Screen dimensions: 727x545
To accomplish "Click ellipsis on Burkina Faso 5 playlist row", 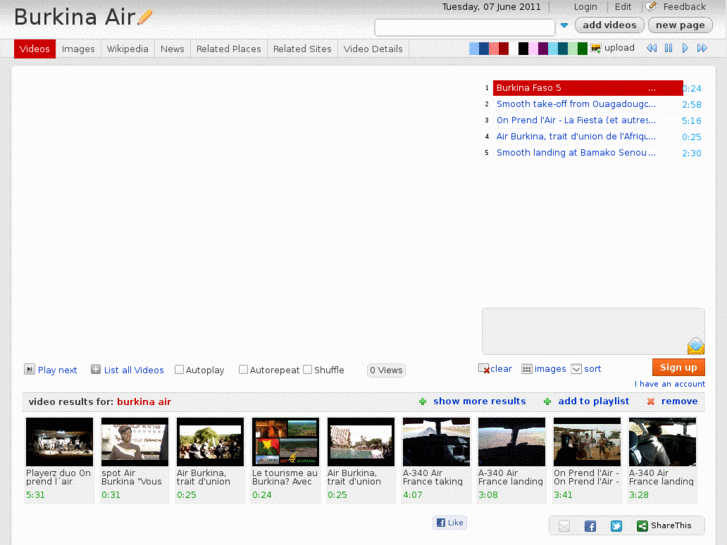I will [x=652, y=89].
